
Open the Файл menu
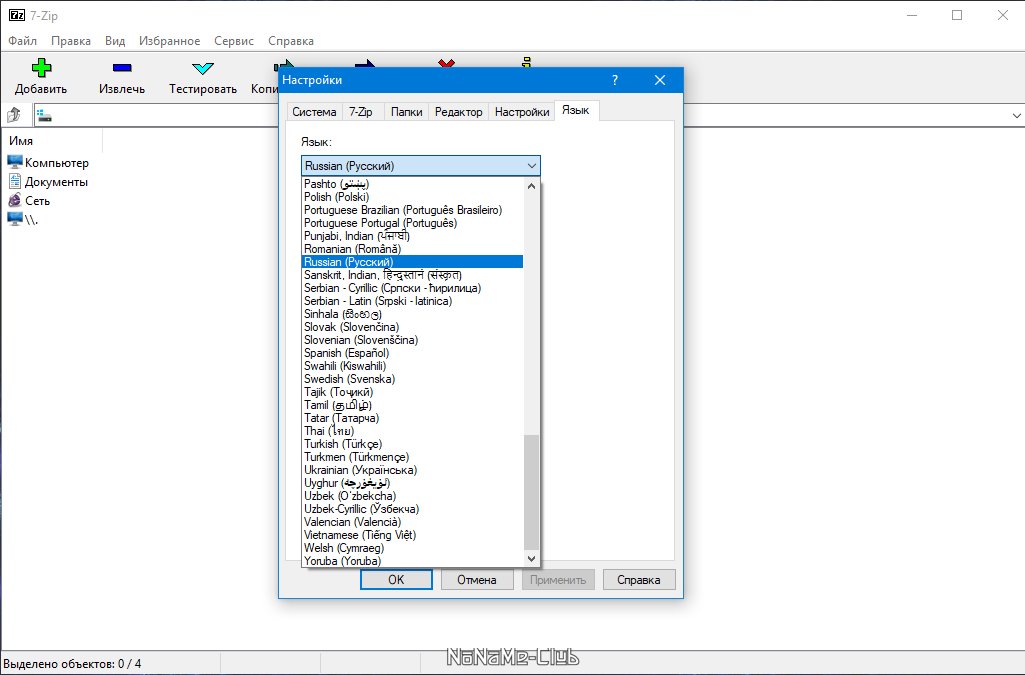[22, 41]
